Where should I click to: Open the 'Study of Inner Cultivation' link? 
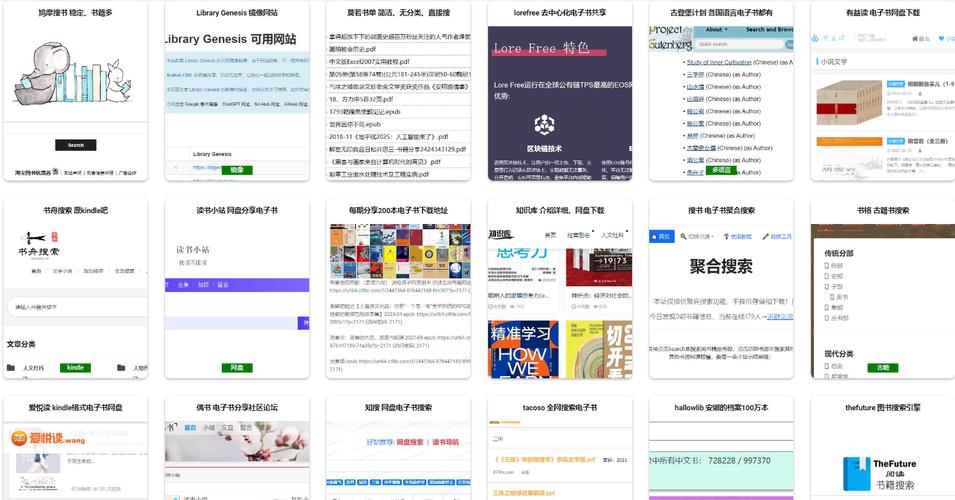719,62
